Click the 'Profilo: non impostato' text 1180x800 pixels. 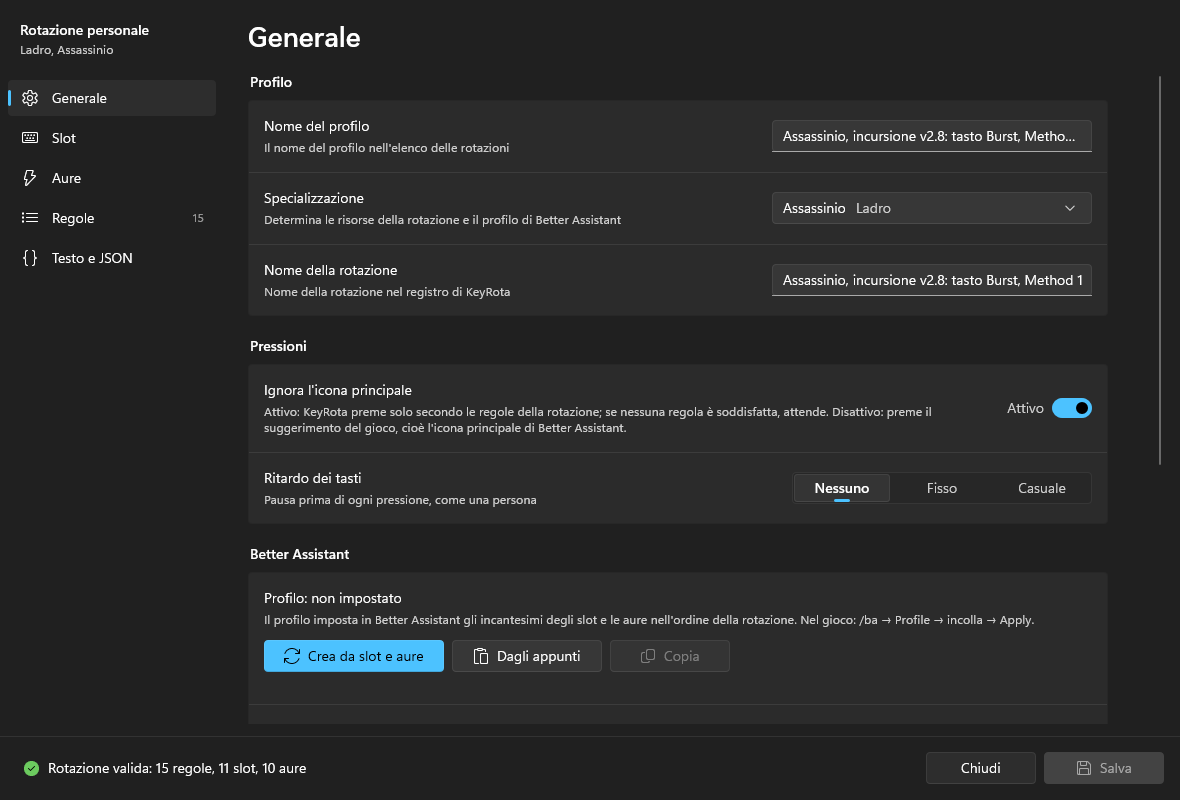click(x=333, y=598)
